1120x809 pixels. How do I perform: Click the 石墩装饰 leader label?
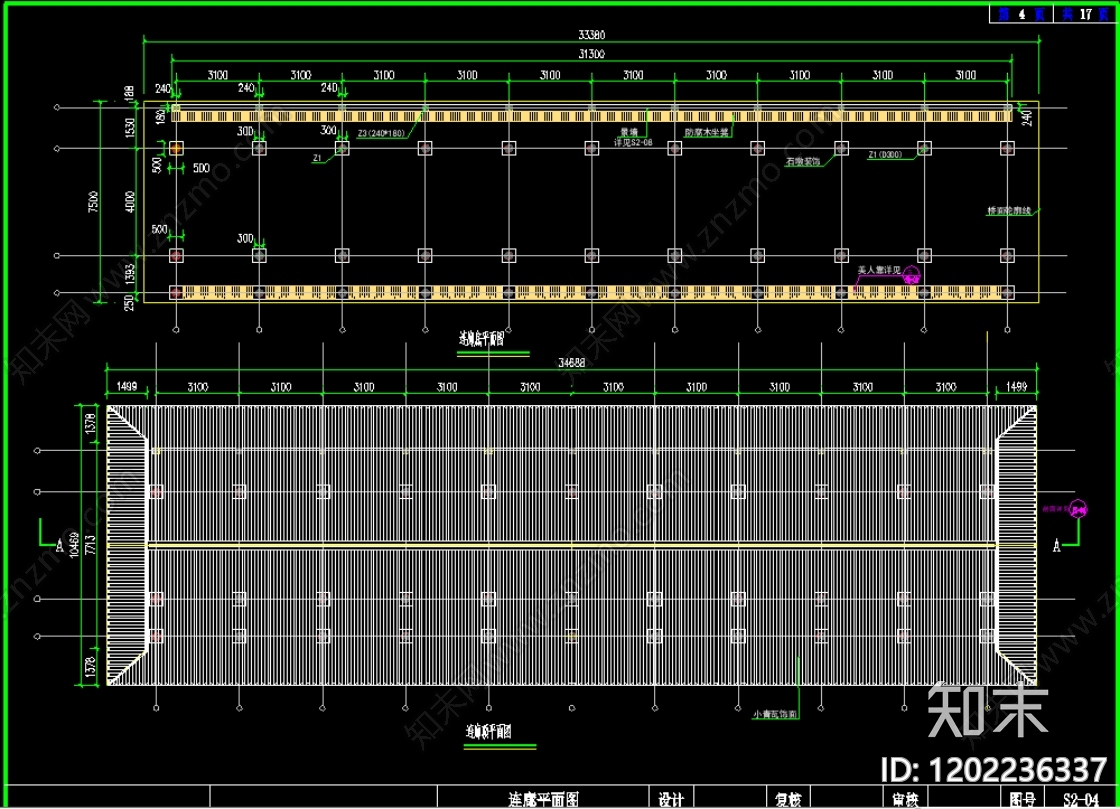coord(803,162)
